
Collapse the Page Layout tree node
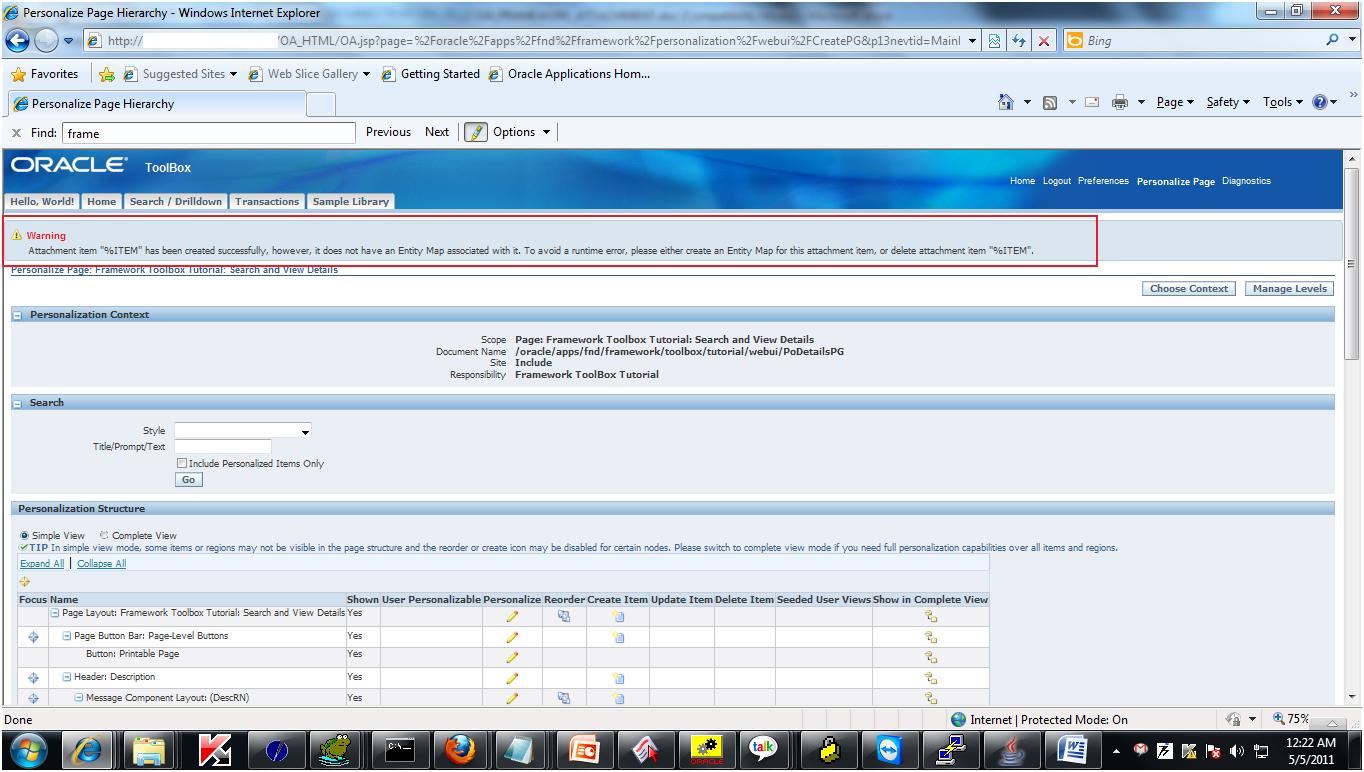pyautogui.click(x=56, y=613)
